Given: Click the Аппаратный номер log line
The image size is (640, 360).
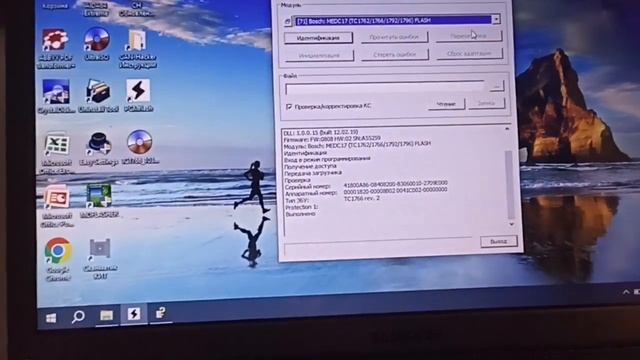Looking at the screenshot, I should click(366, 191).
